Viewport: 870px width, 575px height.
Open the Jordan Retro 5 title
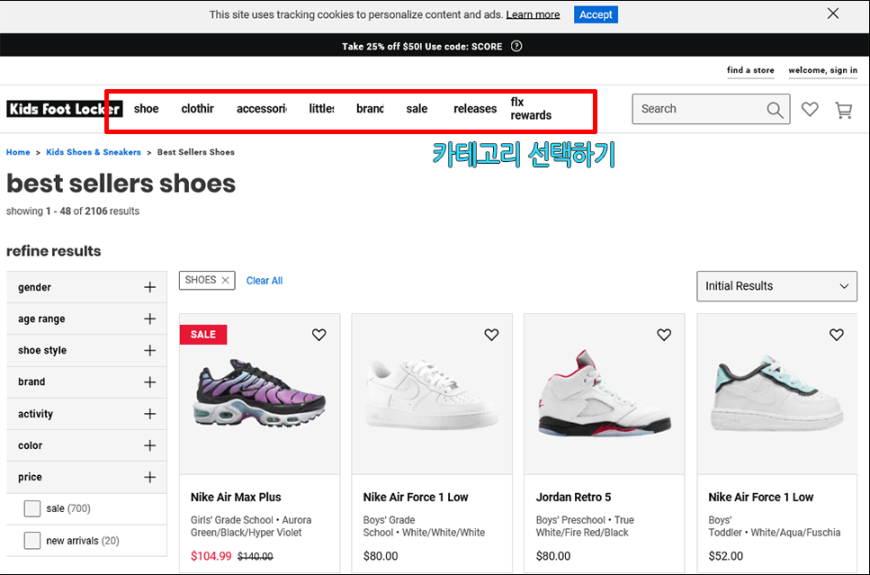point(573,497)
